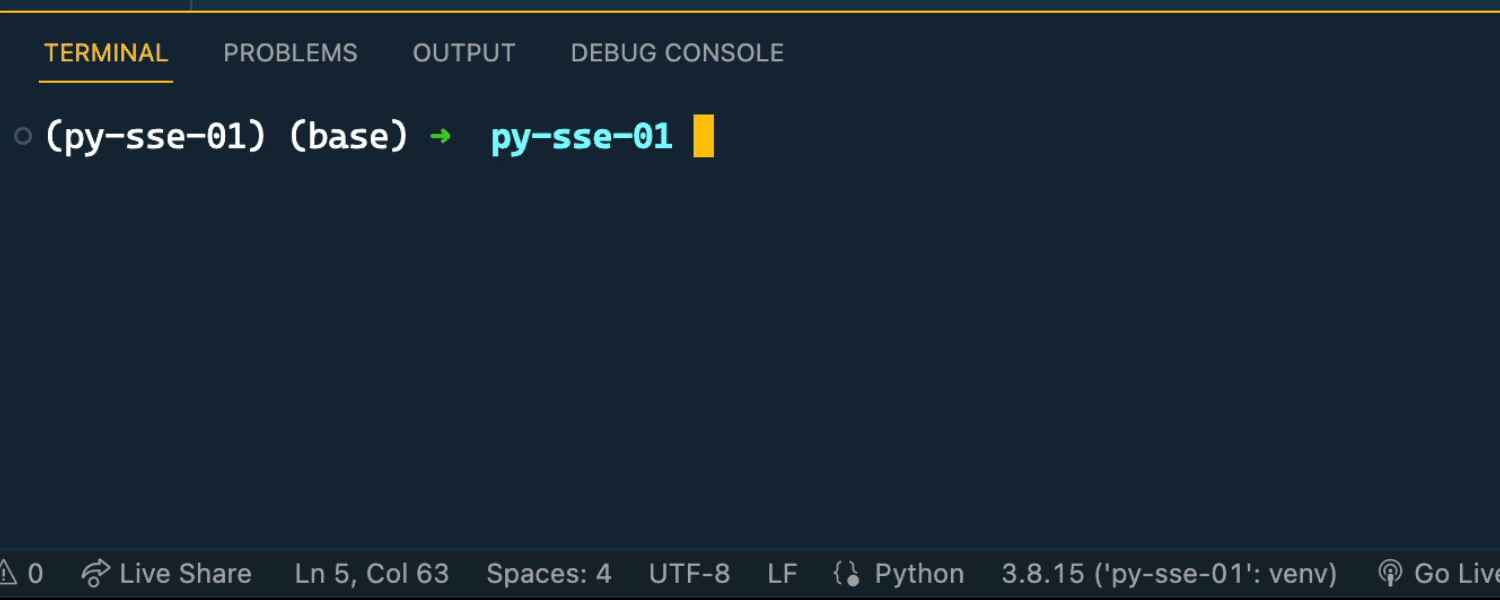
Task: Select the 3.8.15 py-sse-01 venv interpreter
Action: coord(1169,573)
